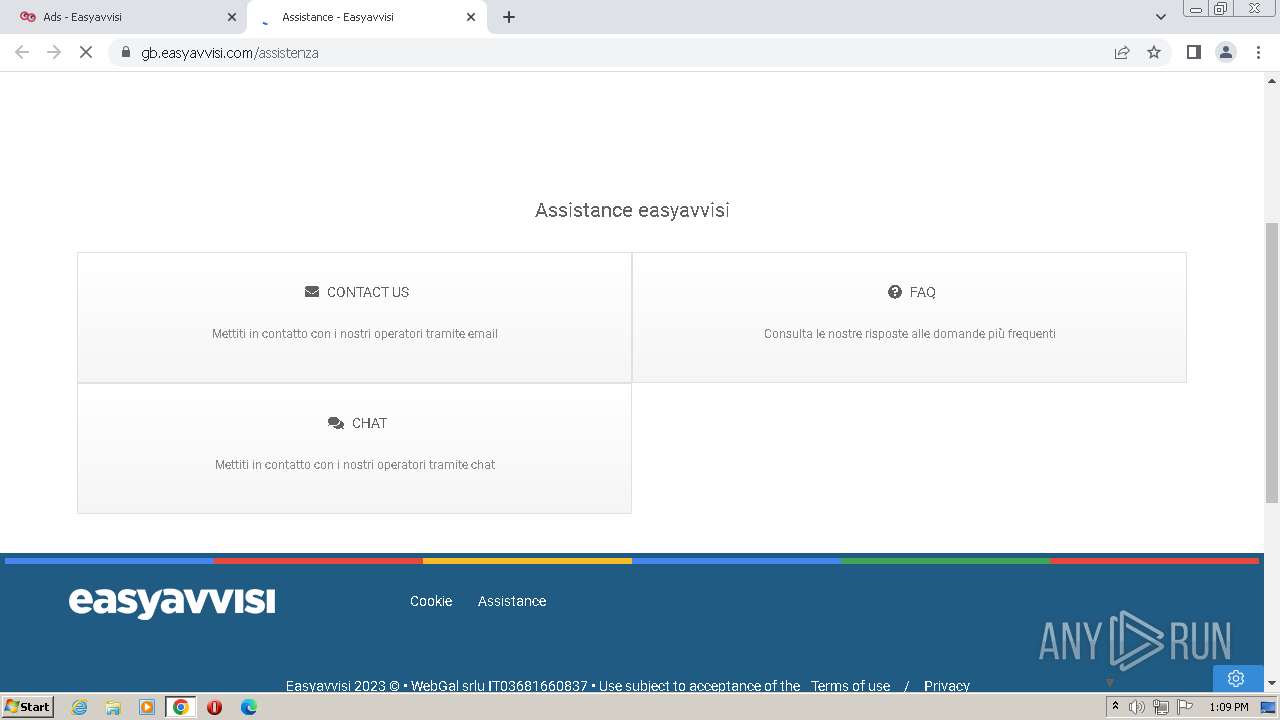
Task: Open the Privacy footer link
Action: point(947,686)
